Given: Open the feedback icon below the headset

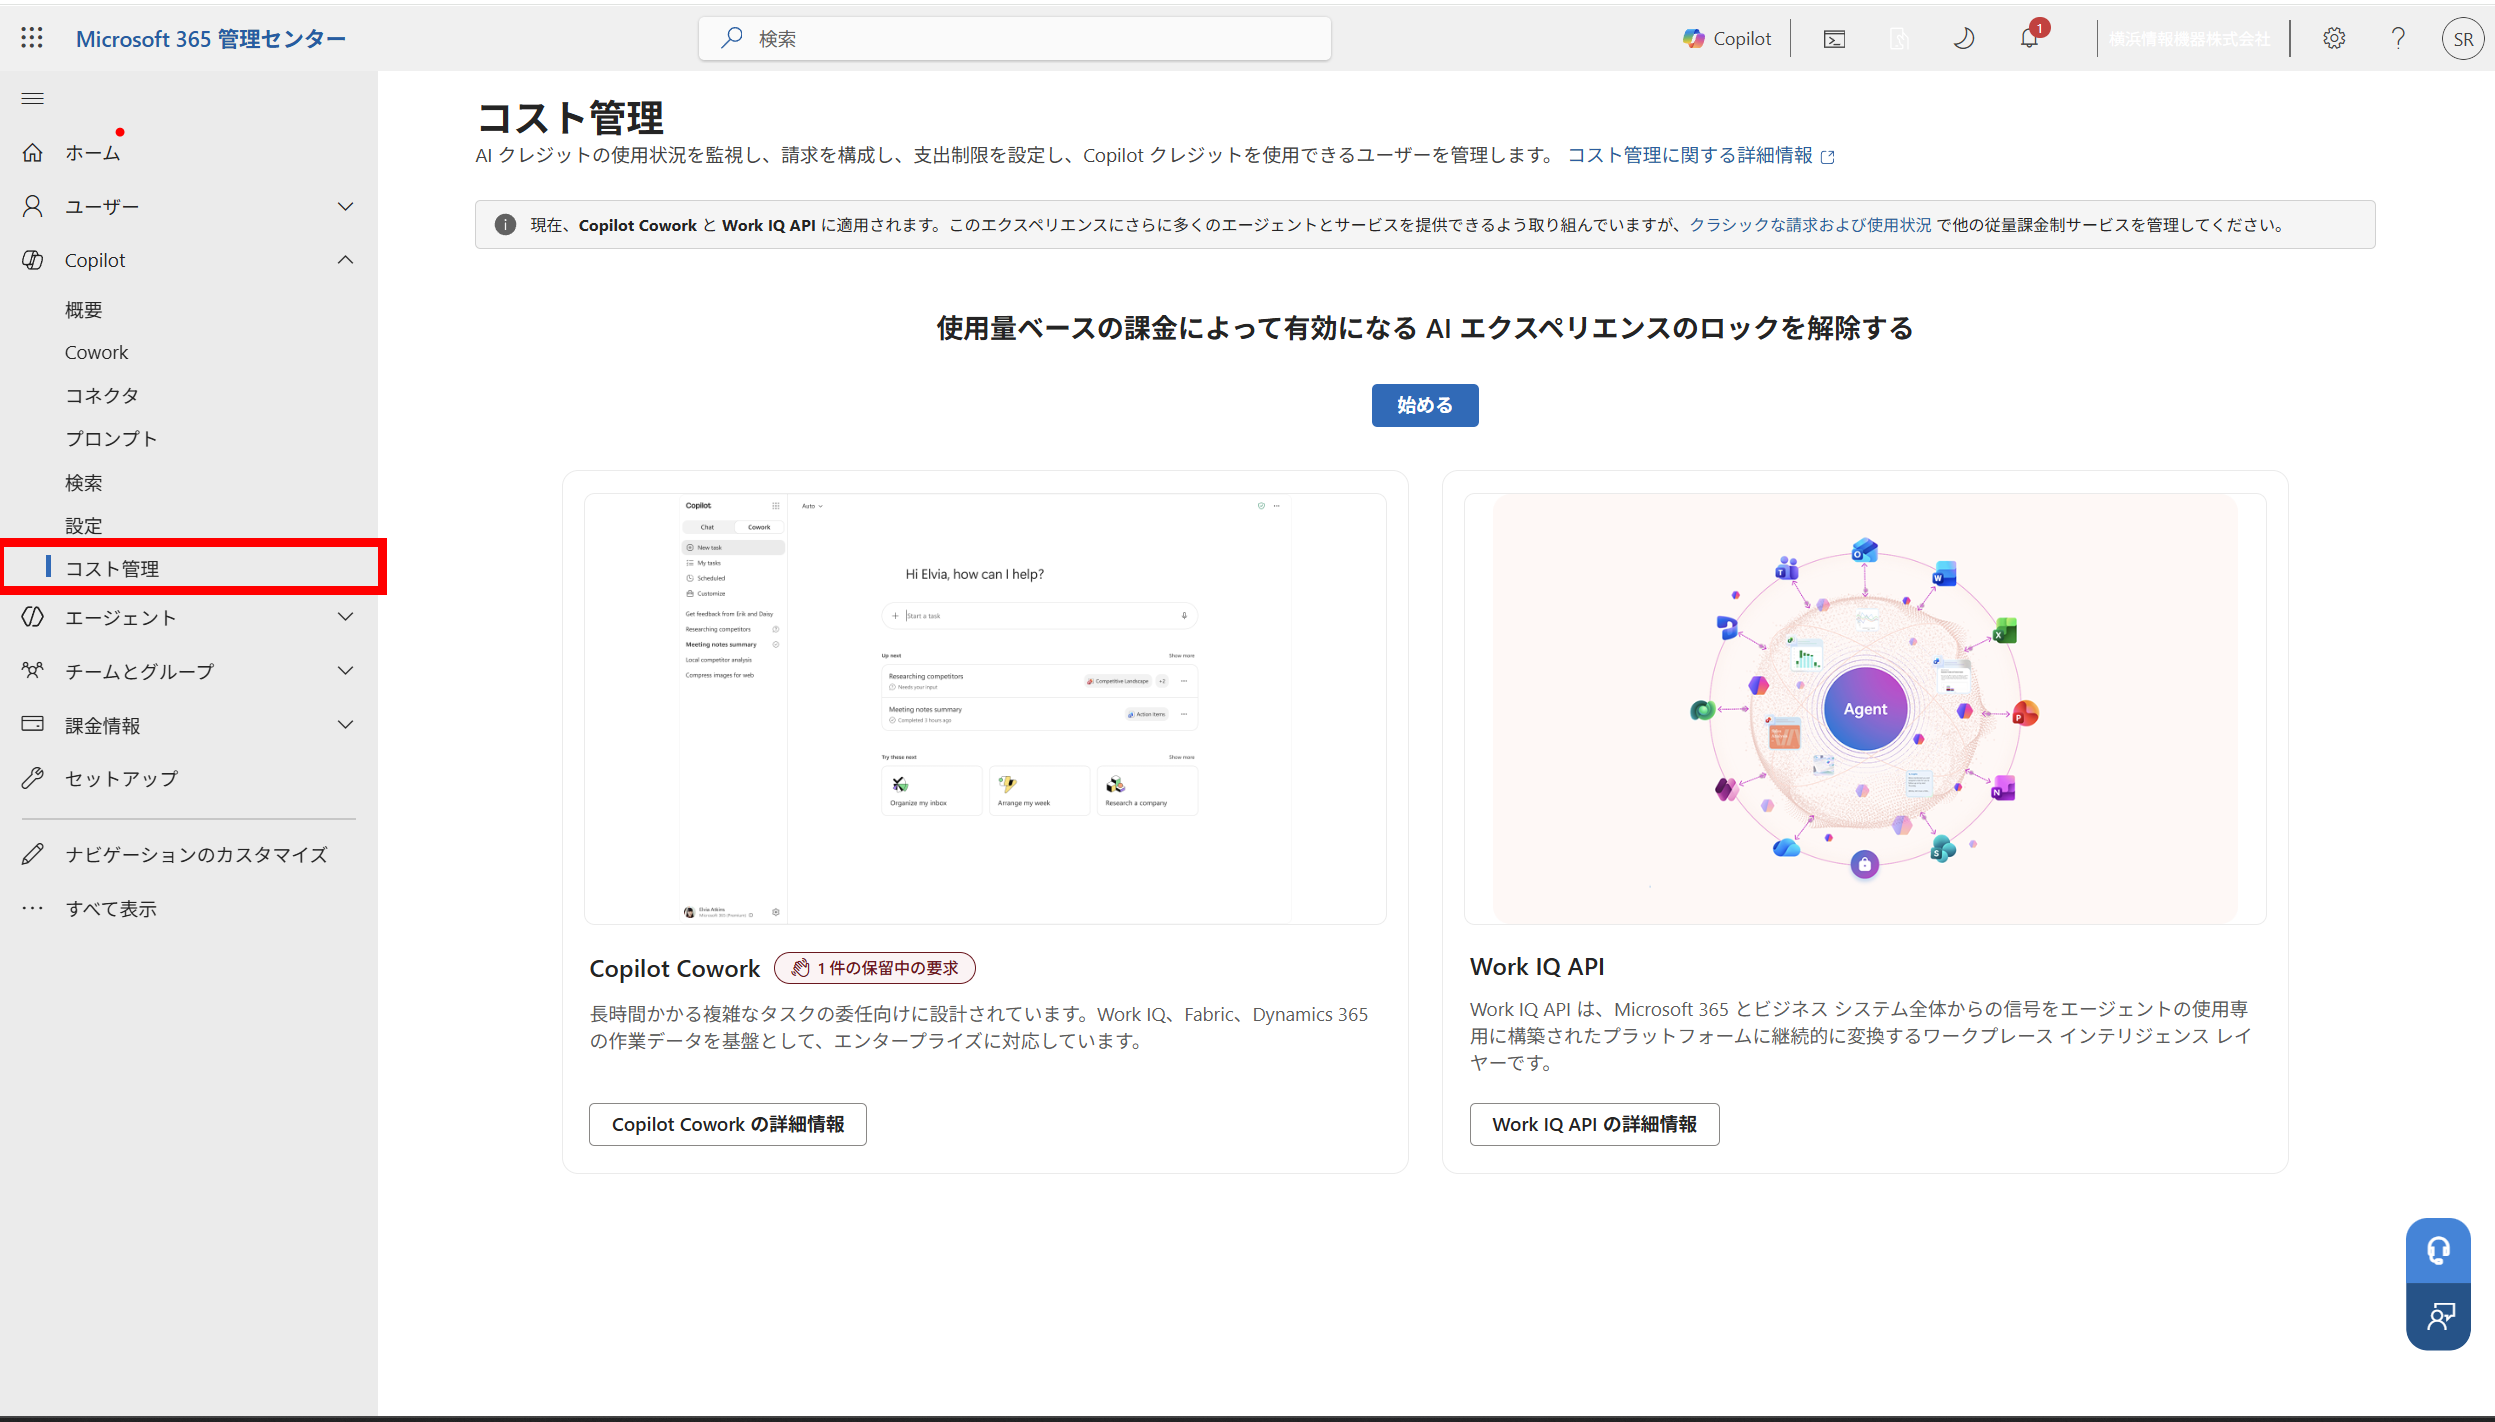Looking at the screenshot, I should point(2438,1316).
